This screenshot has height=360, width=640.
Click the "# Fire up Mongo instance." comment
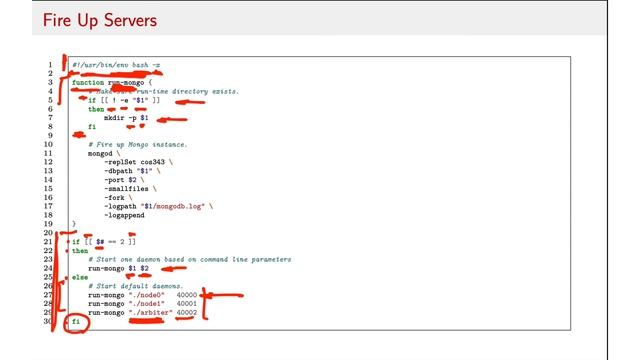(138, 144)
